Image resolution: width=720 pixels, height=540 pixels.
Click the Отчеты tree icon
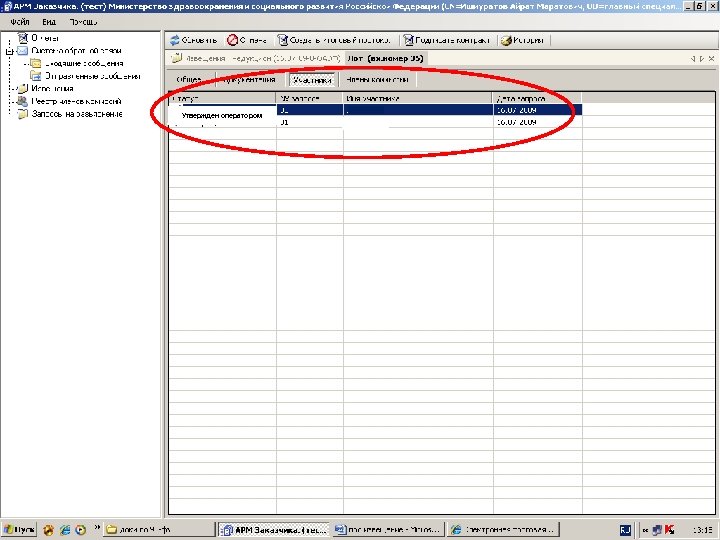(22, 38)
